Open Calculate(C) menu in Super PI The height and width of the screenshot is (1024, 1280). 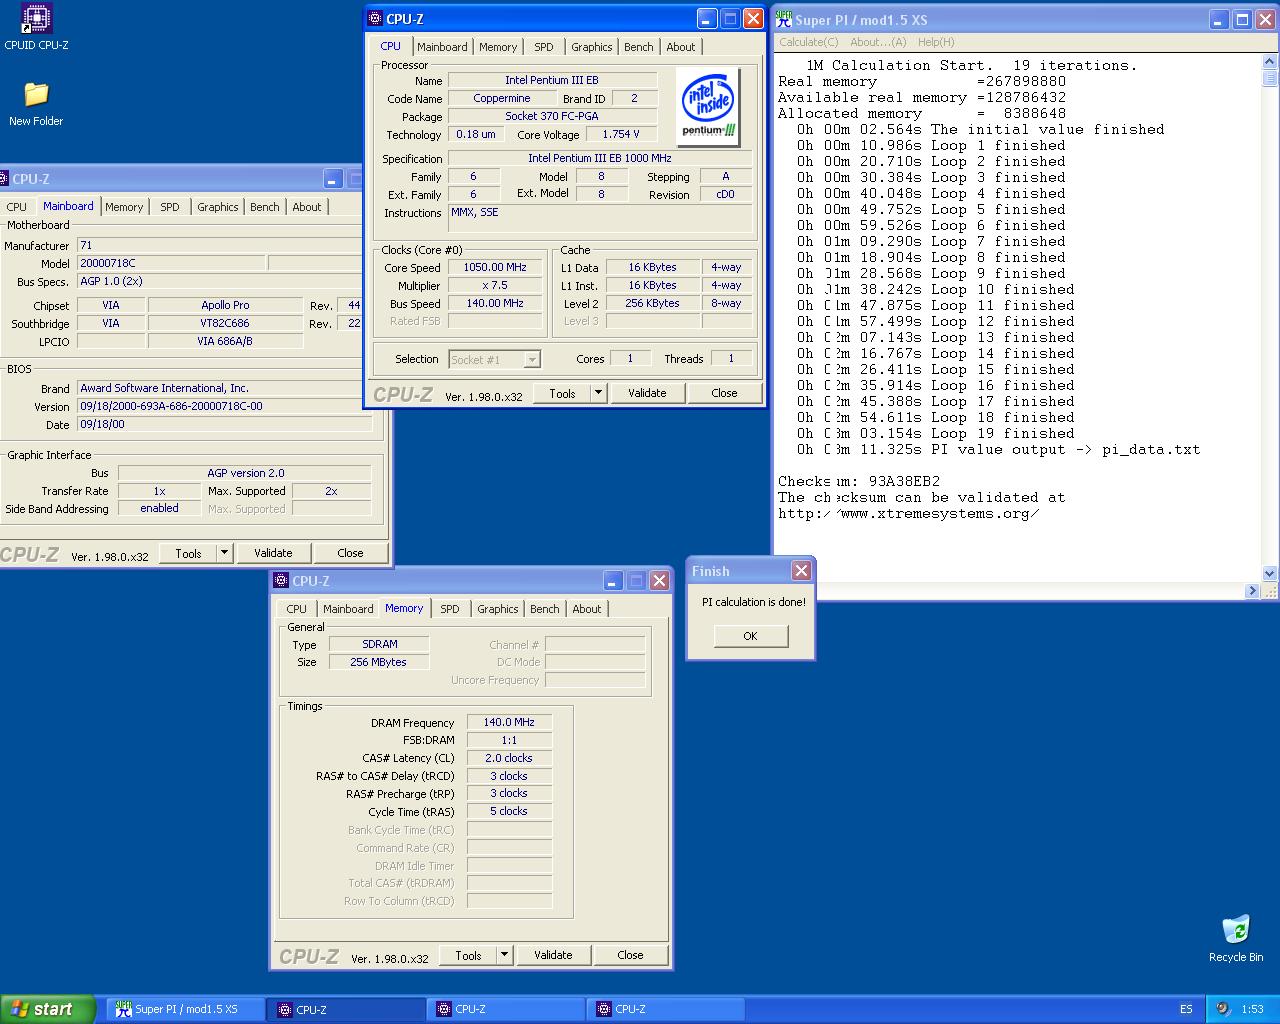click(809, 42)
